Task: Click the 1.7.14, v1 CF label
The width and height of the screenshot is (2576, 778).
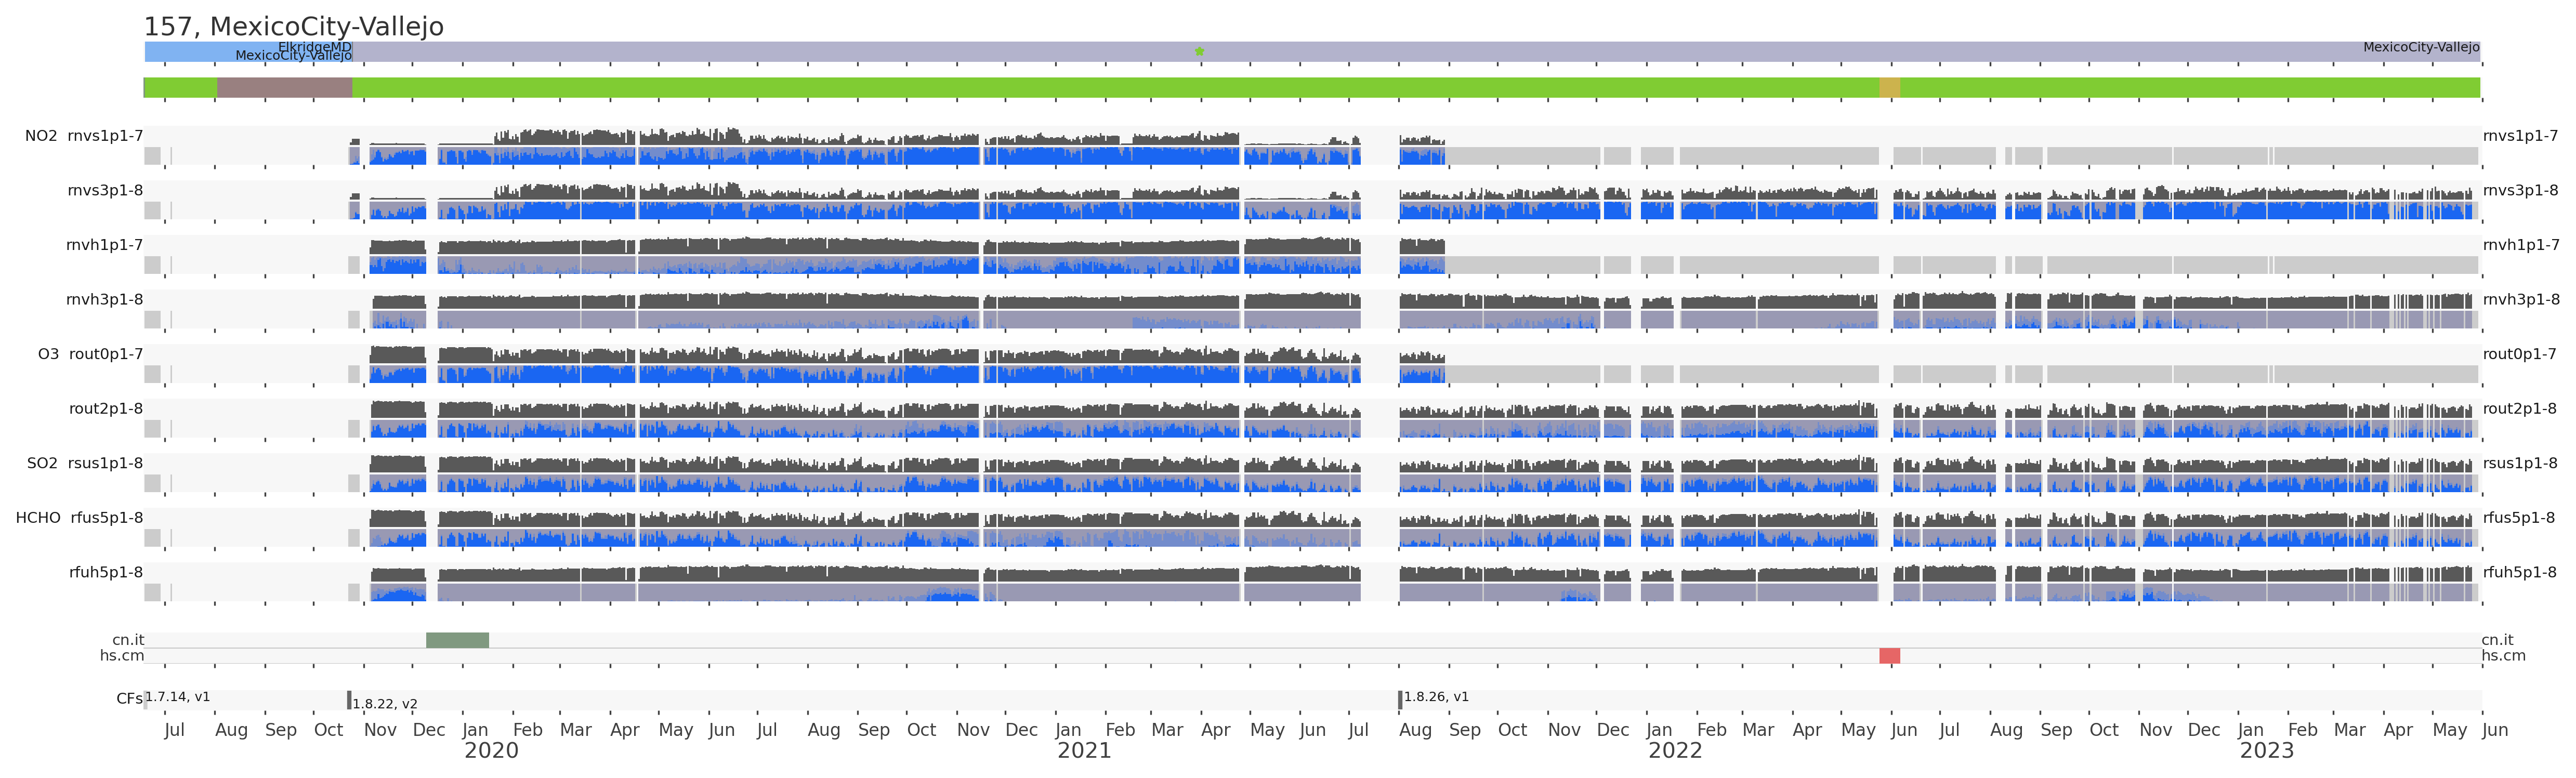Action: pyautogui.click(x=177, y=697)
